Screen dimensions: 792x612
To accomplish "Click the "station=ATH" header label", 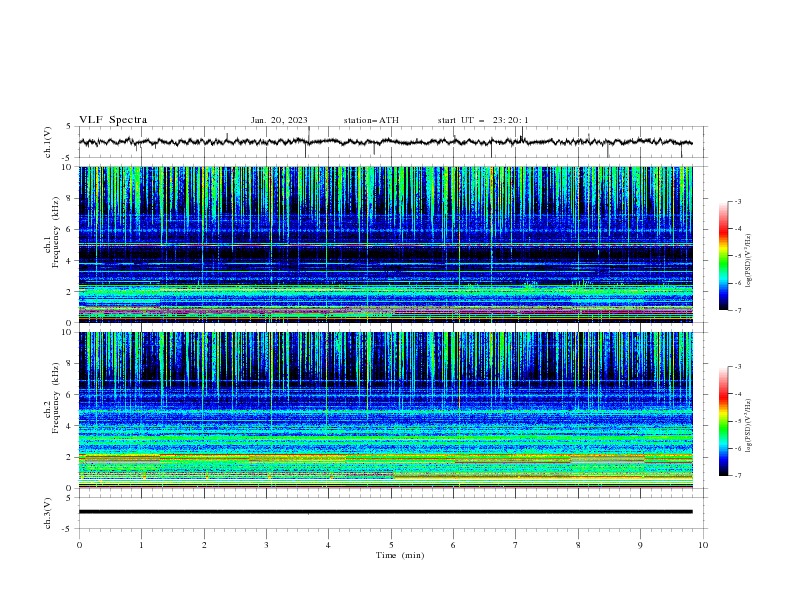I will click(x=371, y=120).
